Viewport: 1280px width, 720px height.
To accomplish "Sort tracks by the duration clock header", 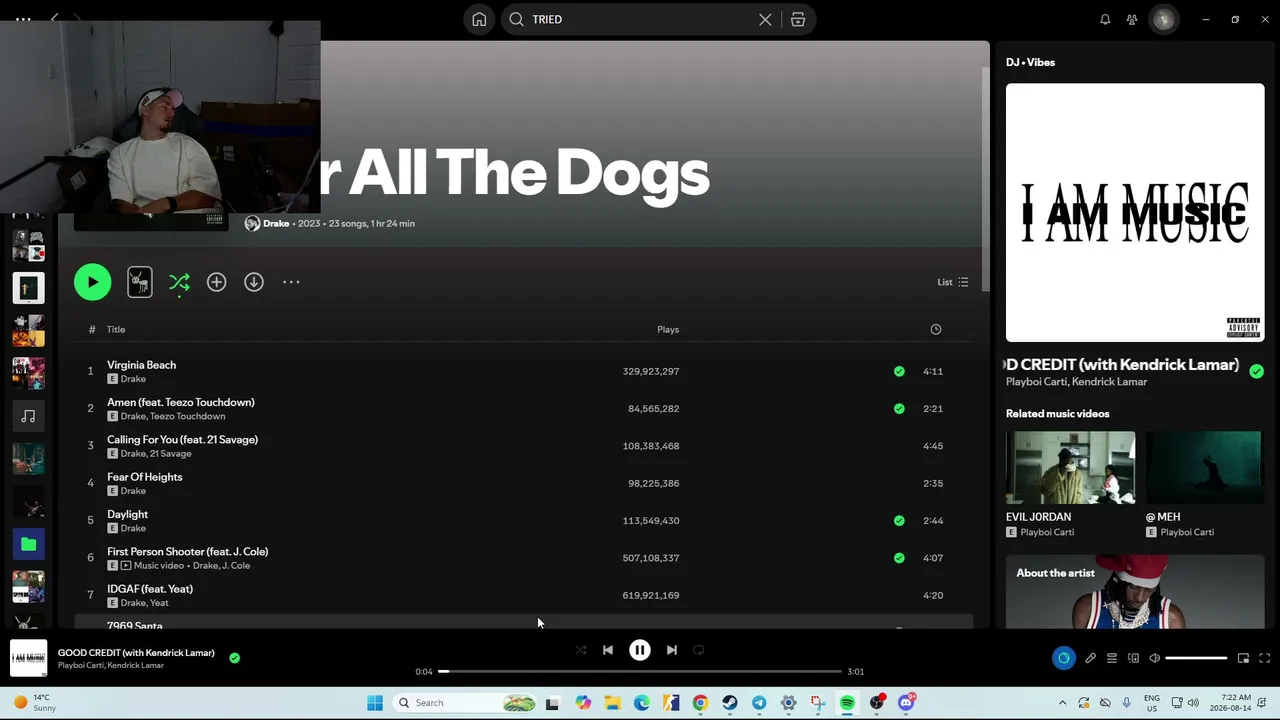I will click(x=935, y=329).
